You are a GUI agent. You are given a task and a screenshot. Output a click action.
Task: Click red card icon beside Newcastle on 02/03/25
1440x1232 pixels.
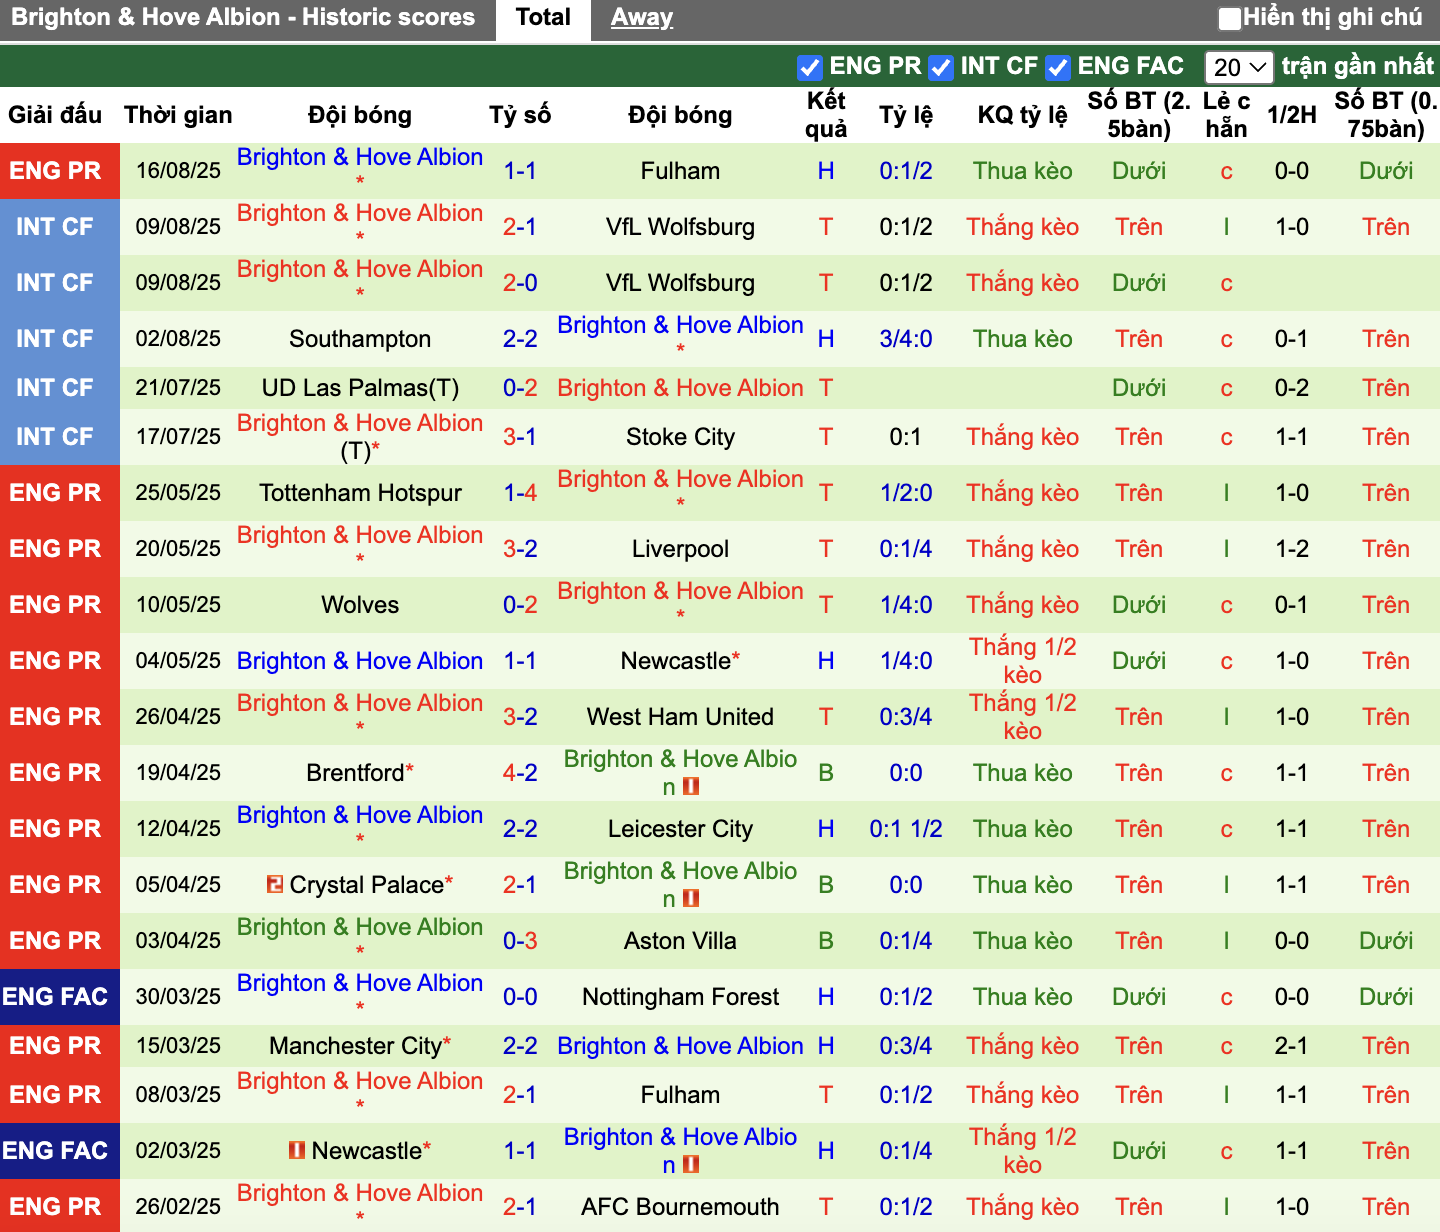(x=297, y=1150)
